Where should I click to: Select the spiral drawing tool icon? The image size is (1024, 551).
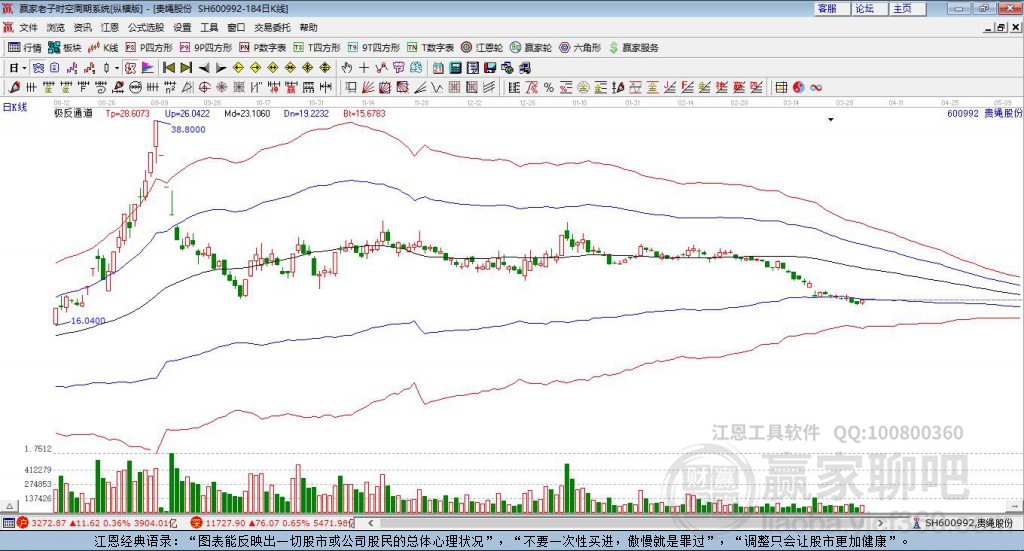point(101,87)
